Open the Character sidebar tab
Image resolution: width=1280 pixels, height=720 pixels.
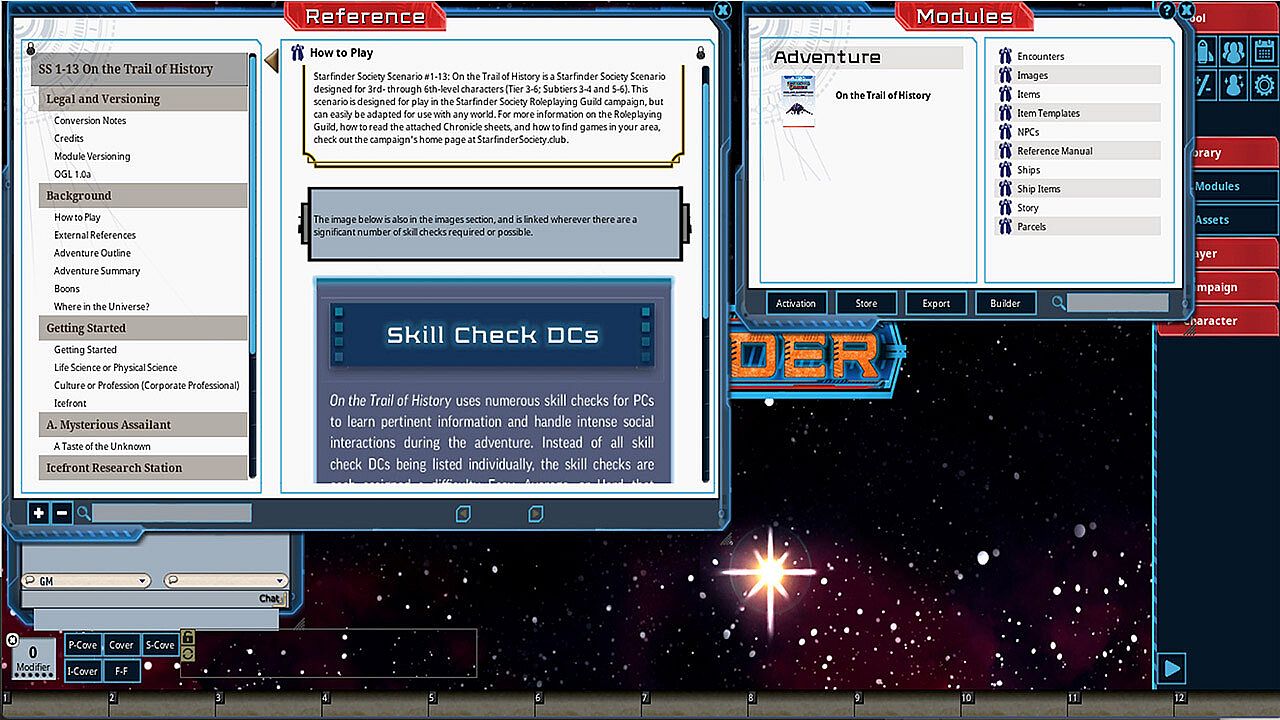pos(1218,321)
